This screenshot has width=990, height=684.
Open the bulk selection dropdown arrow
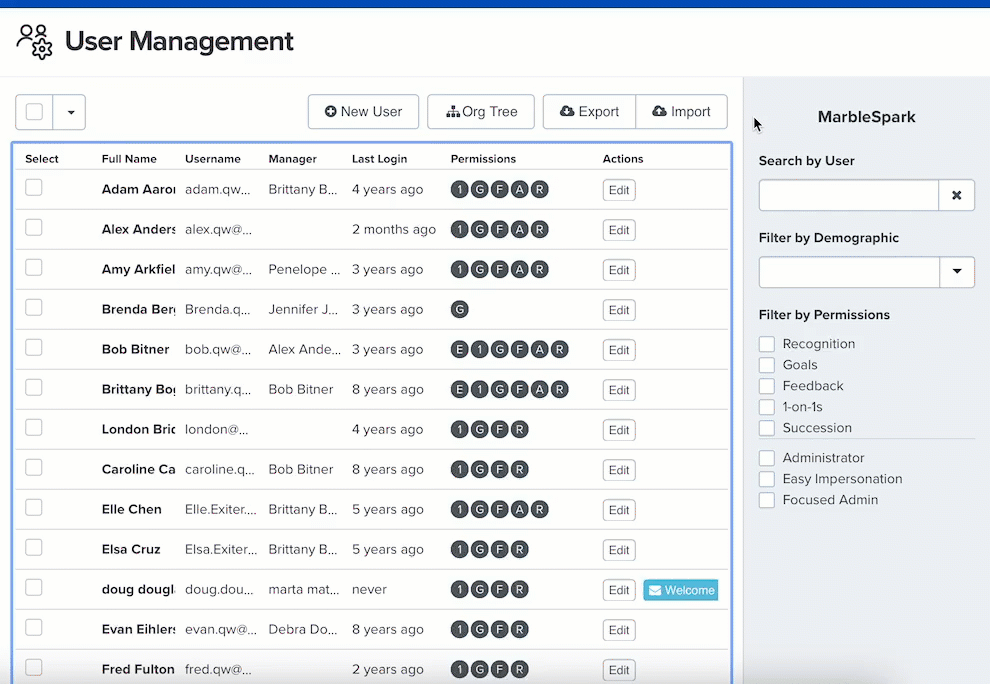[70, 112]
